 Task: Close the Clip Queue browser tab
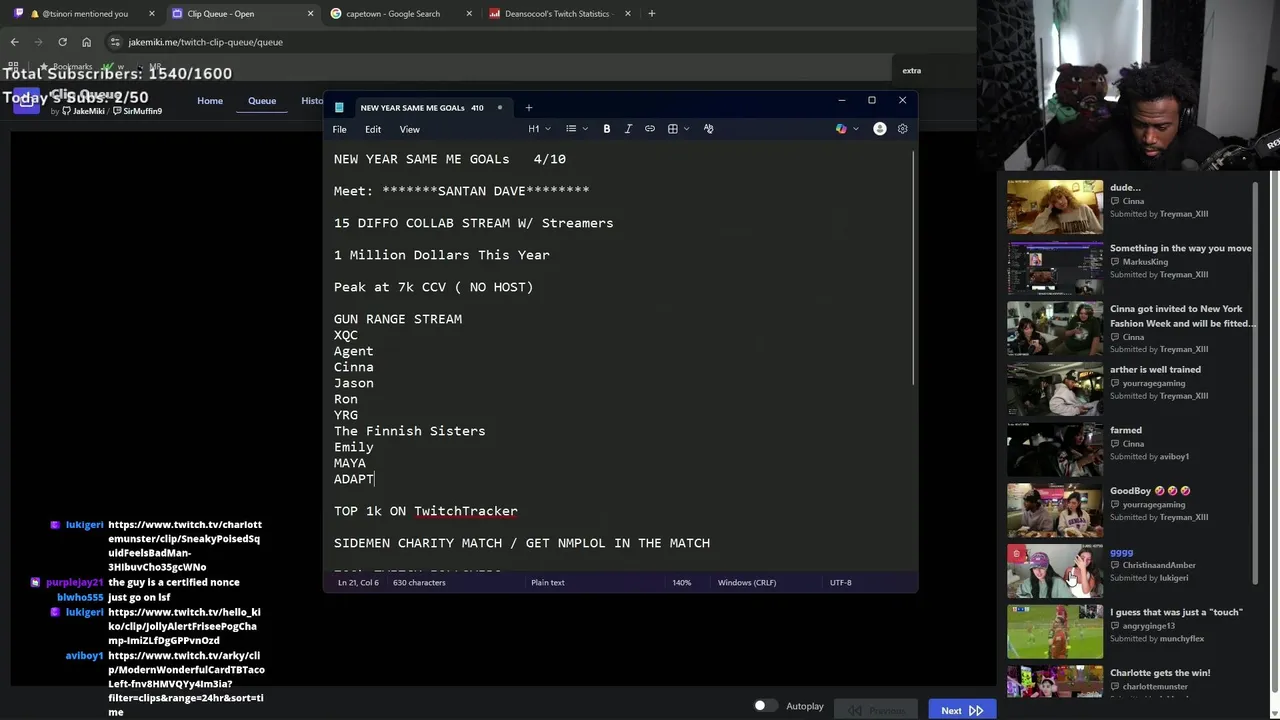310,14
